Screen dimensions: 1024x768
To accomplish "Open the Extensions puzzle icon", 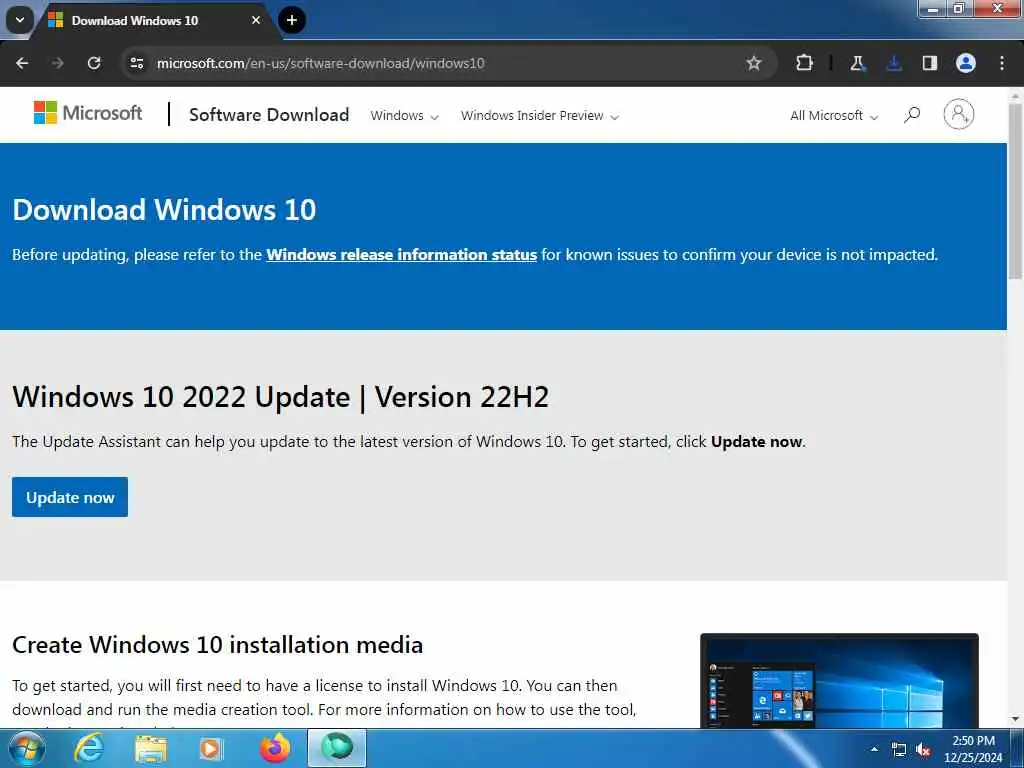I will [805, 63].
